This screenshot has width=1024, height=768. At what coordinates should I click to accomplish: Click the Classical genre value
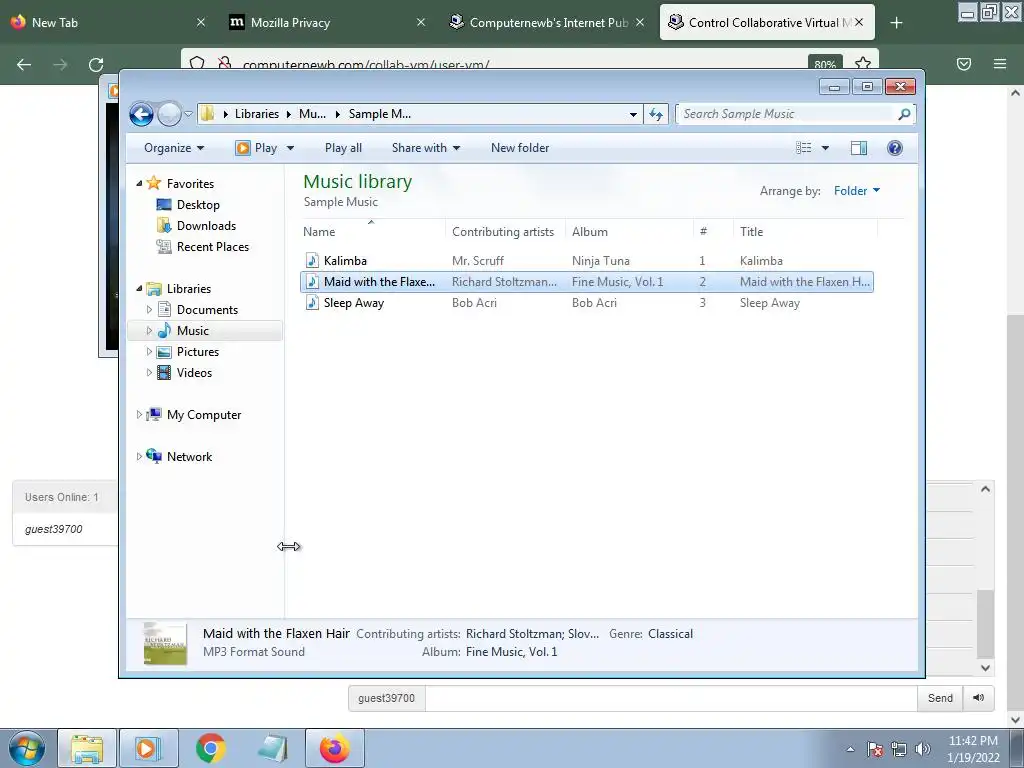coord(670,633)
